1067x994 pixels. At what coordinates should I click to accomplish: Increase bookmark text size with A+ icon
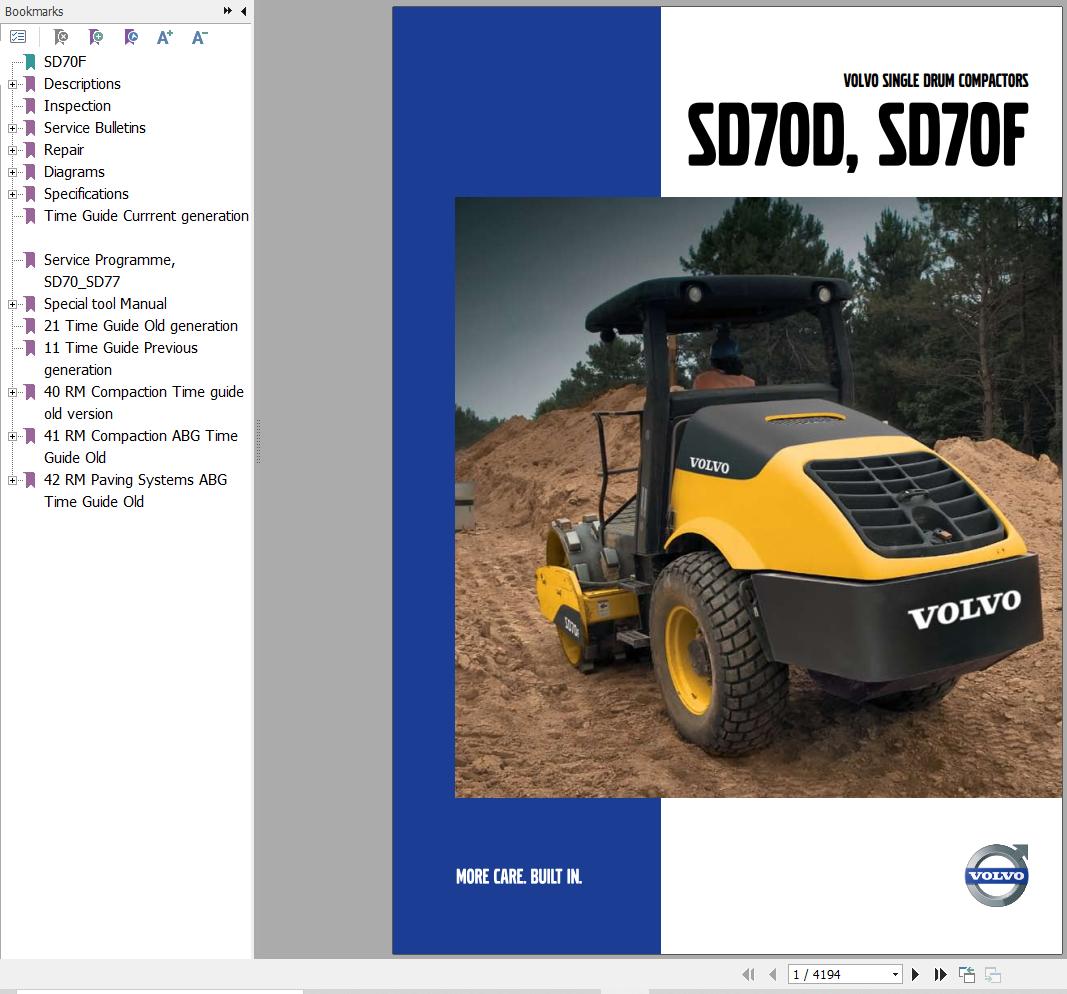point(165,37)
